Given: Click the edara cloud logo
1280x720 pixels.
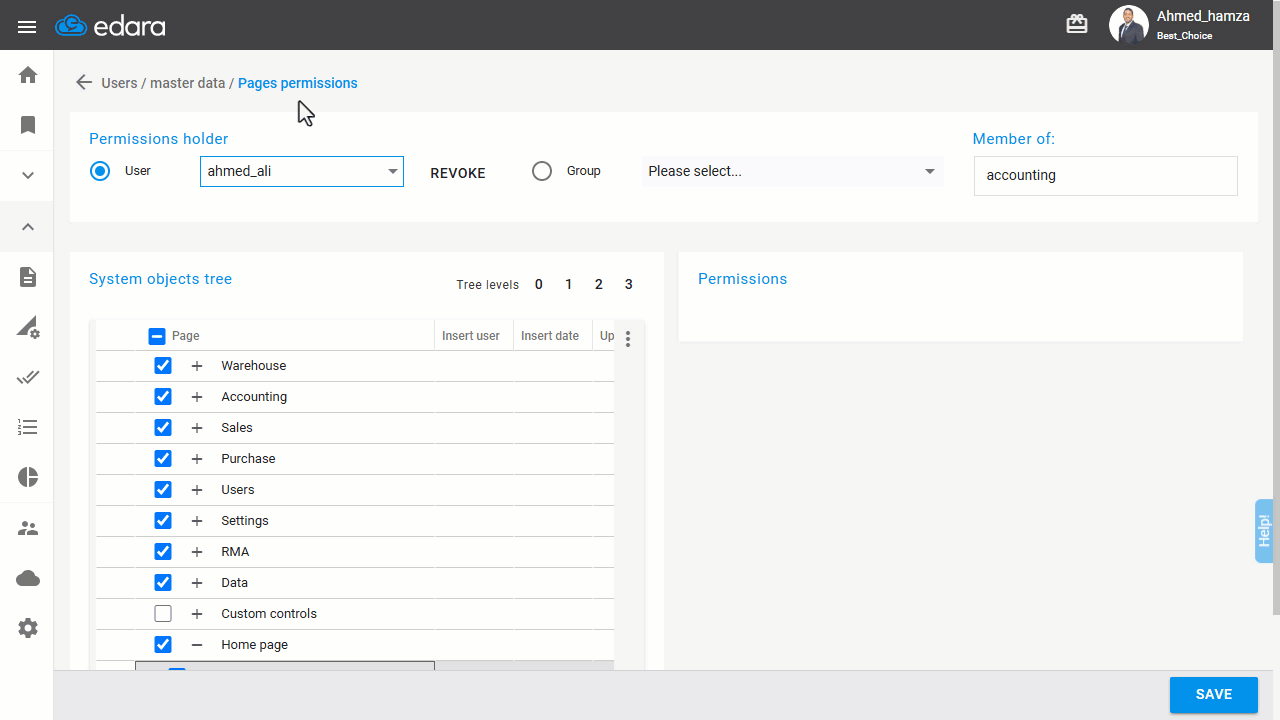Looking at the screenshot, I should [x=110, y=26].
